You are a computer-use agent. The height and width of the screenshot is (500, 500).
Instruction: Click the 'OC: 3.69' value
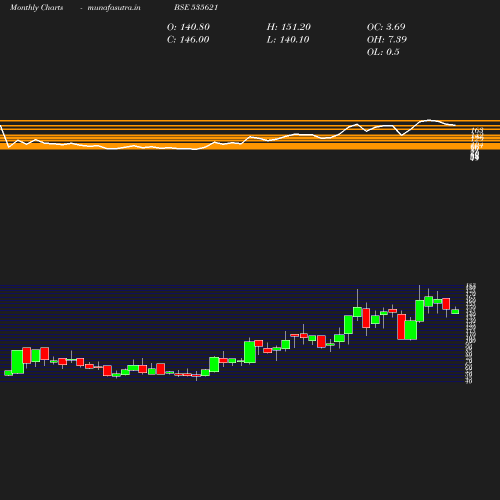pos(386,27)
